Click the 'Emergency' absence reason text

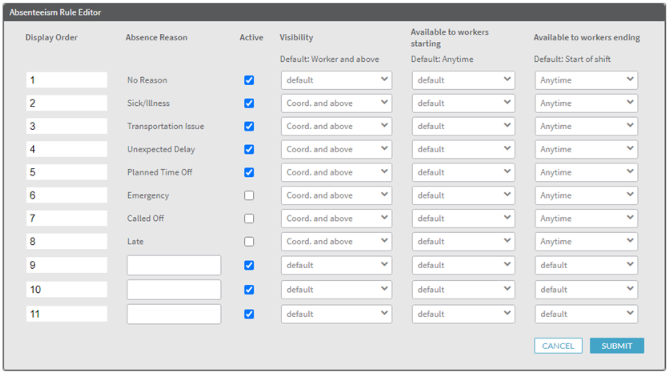(x=148, y=195)
